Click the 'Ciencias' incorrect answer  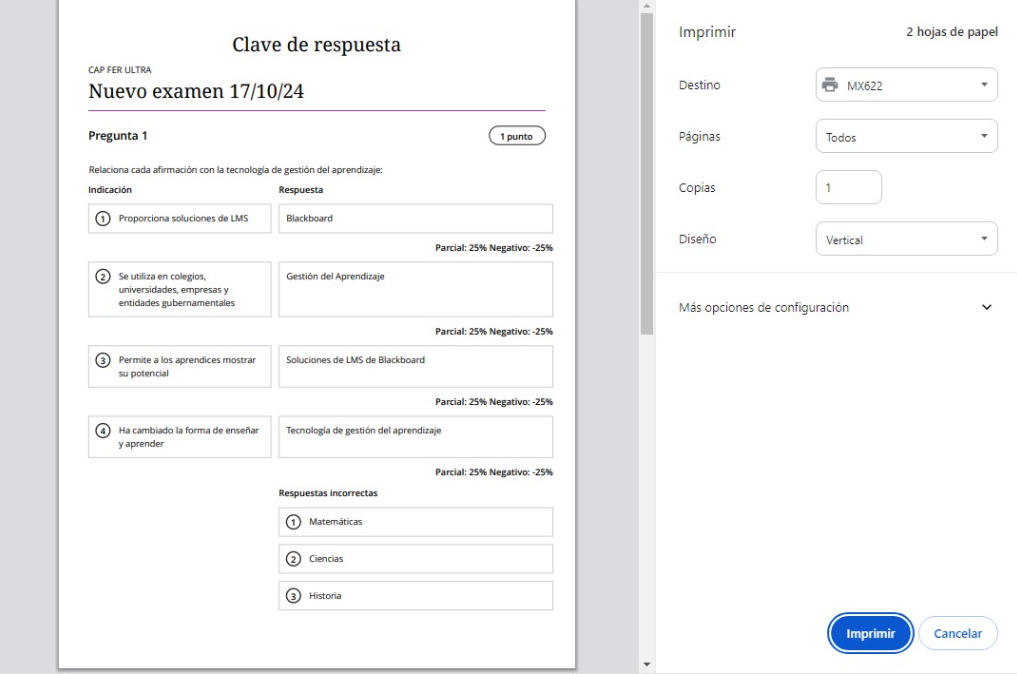[416, 559]
